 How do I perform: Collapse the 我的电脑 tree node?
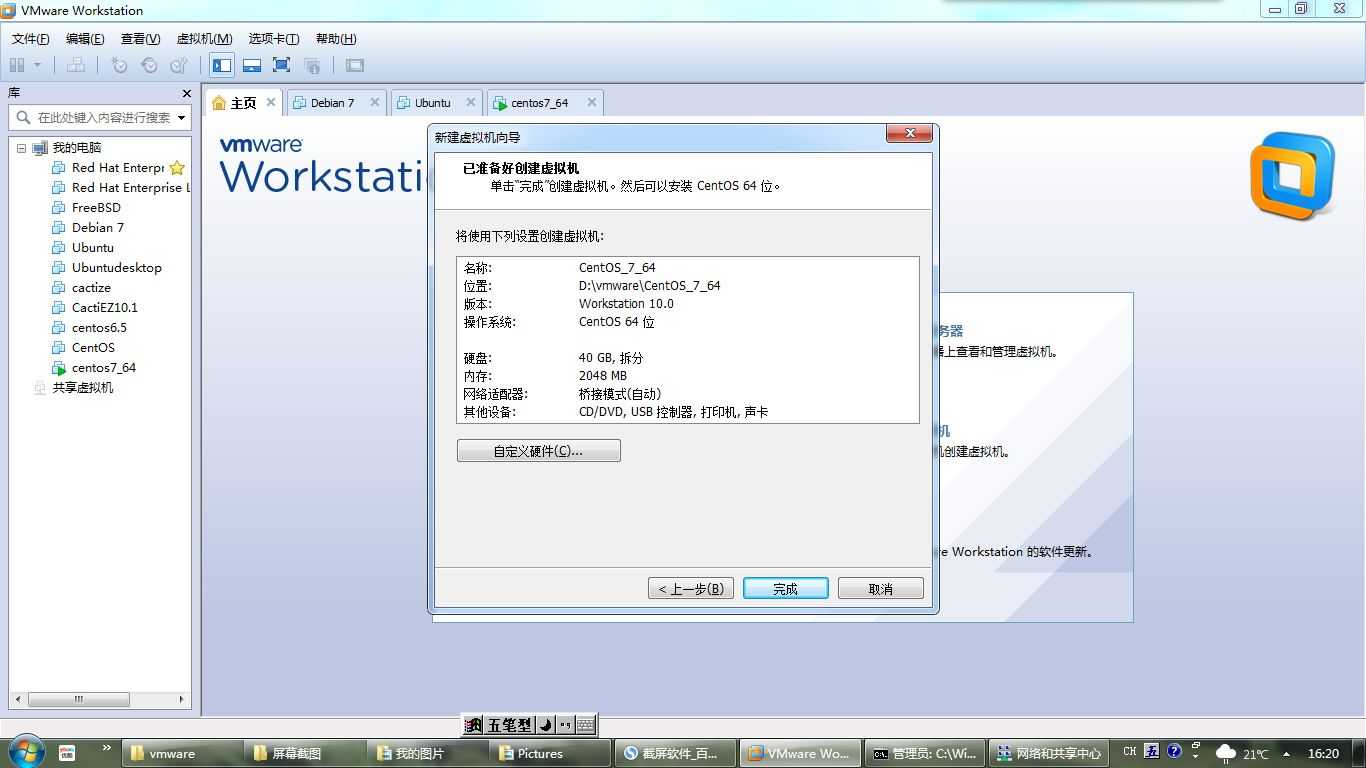(x=21, y=148)
